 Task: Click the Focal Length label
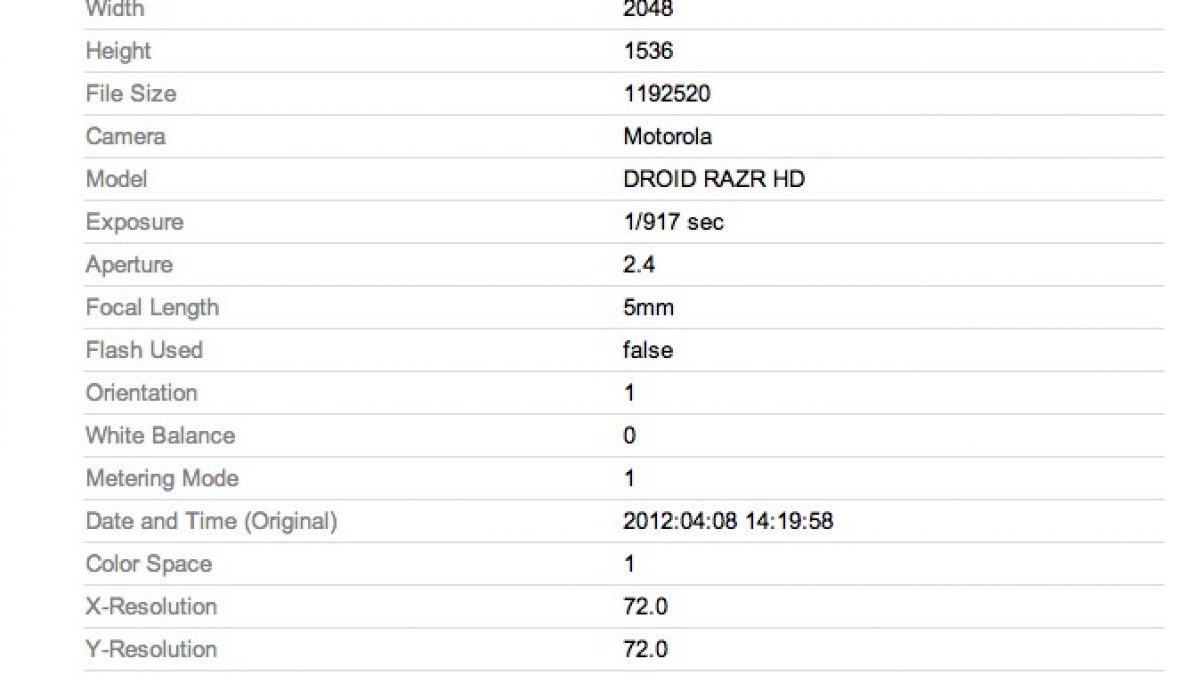[152, 307]
